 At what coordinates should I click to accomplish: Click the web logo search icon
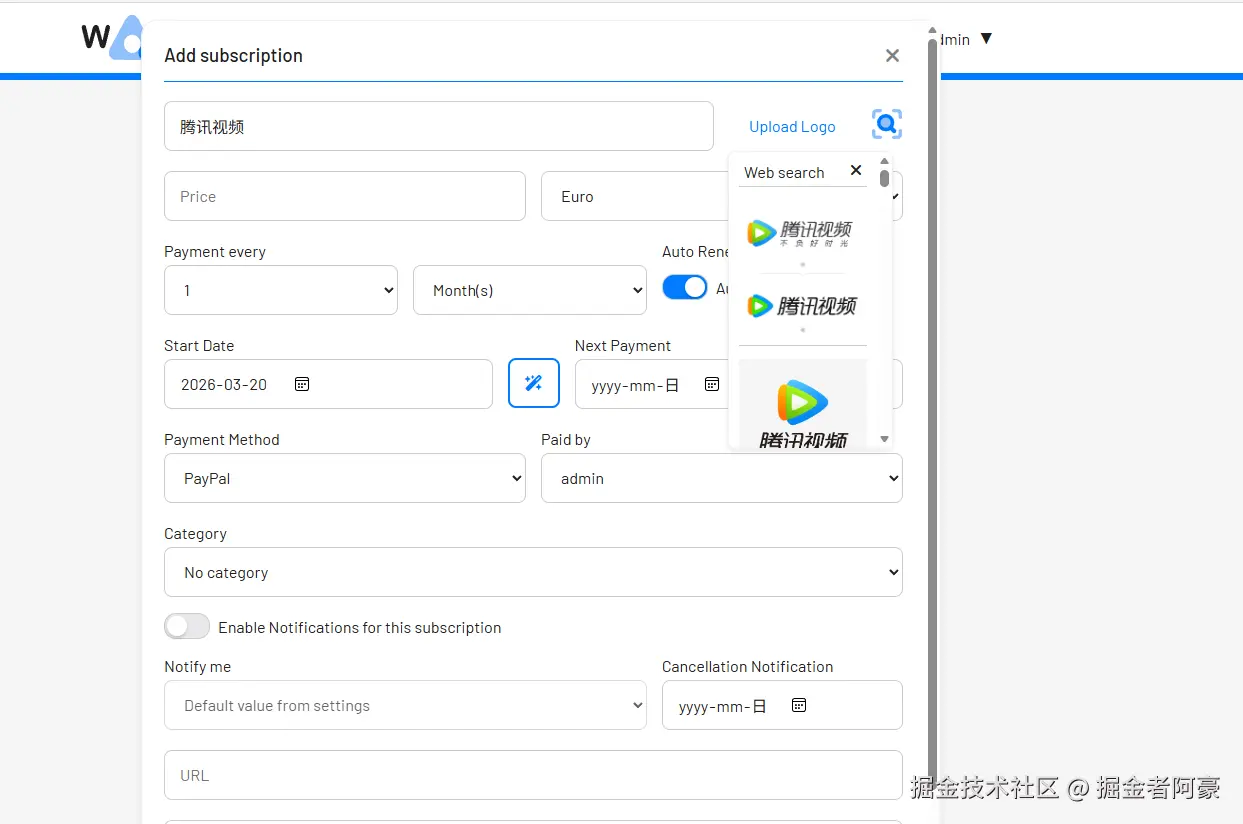pyautogui.click(x=887, y=125)
